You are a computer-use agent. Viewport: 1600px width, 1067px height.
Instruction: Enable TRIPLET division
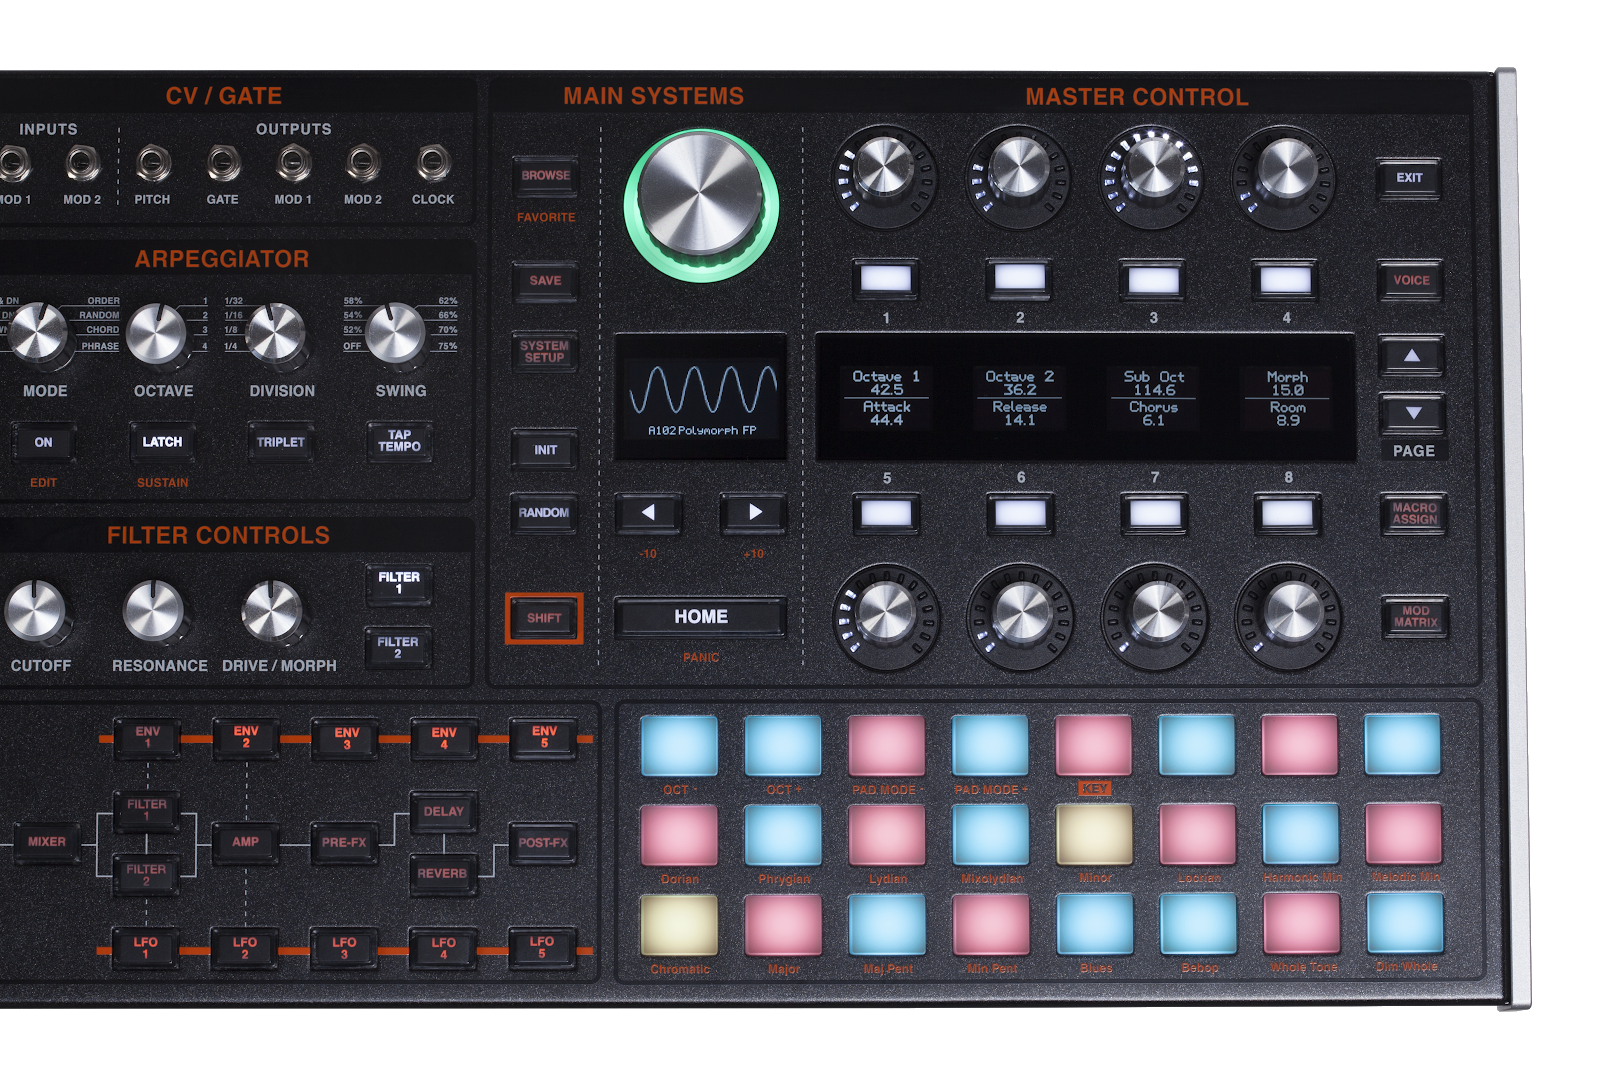[280, 441]
